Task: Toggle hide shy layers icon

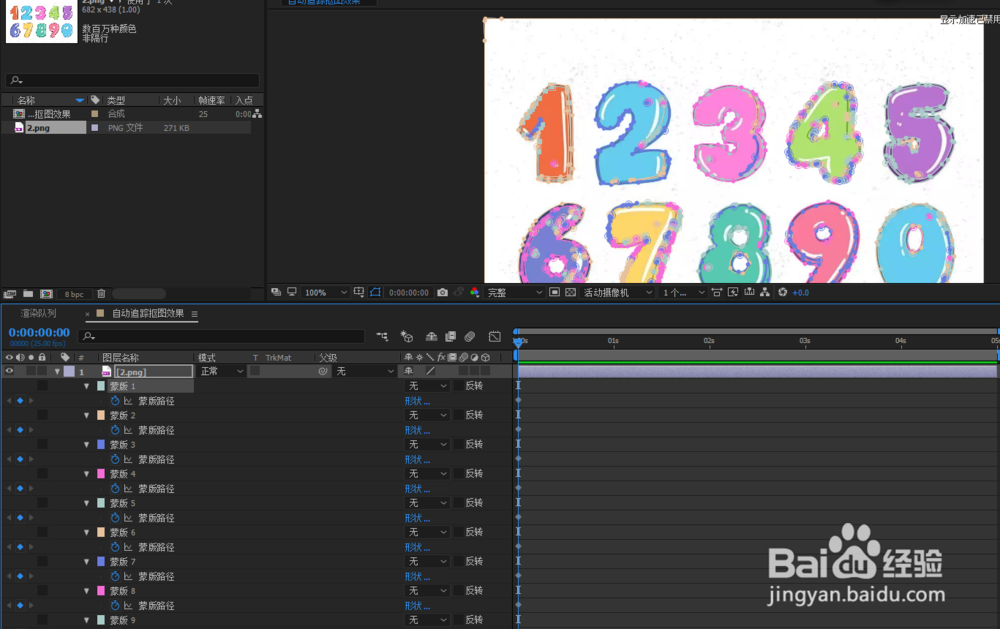Action: pos(431,336)
